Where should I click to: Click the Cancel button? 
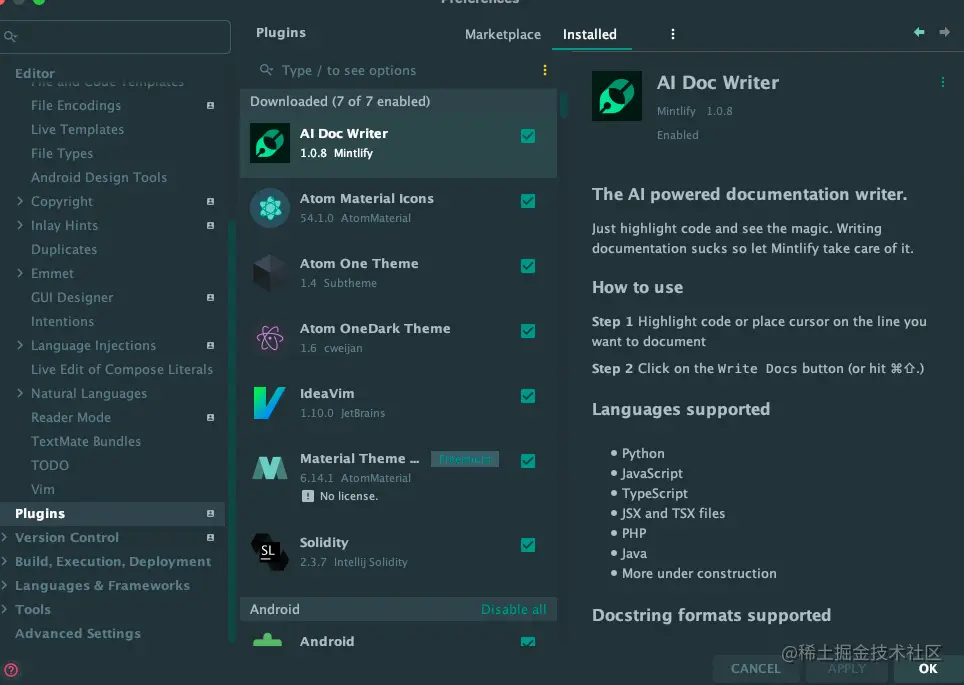[x=756, y=668]
